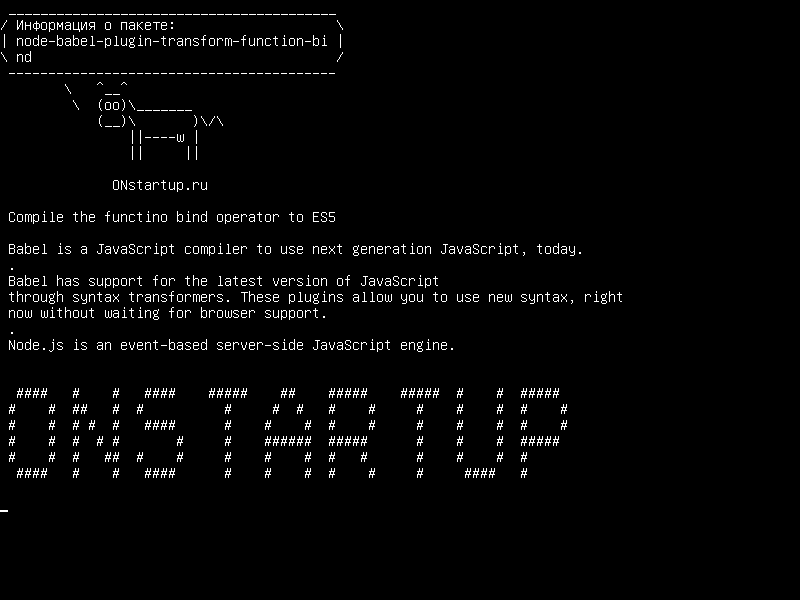This screenshot has height=600, width=800.
Task: Click the blinking terminal cursor
Action: click(x=4, y=510)
